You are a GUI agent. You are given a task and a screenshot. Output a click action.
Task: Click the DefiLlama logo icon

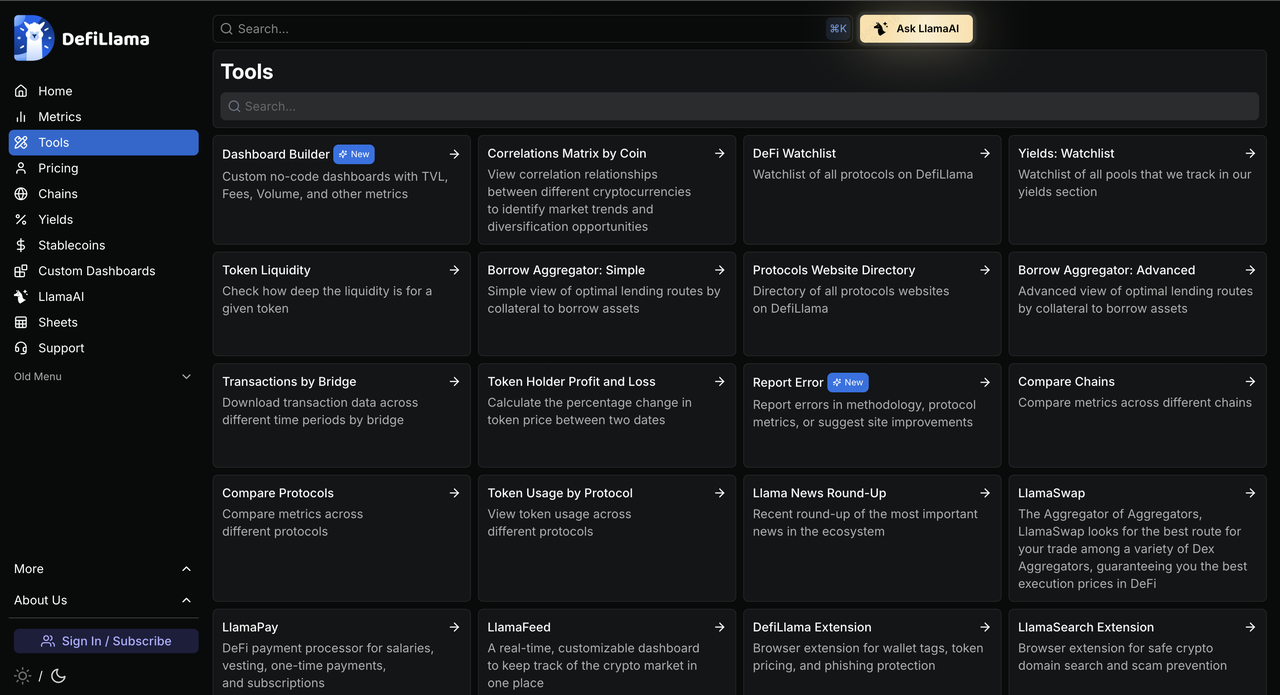(33, 38)
